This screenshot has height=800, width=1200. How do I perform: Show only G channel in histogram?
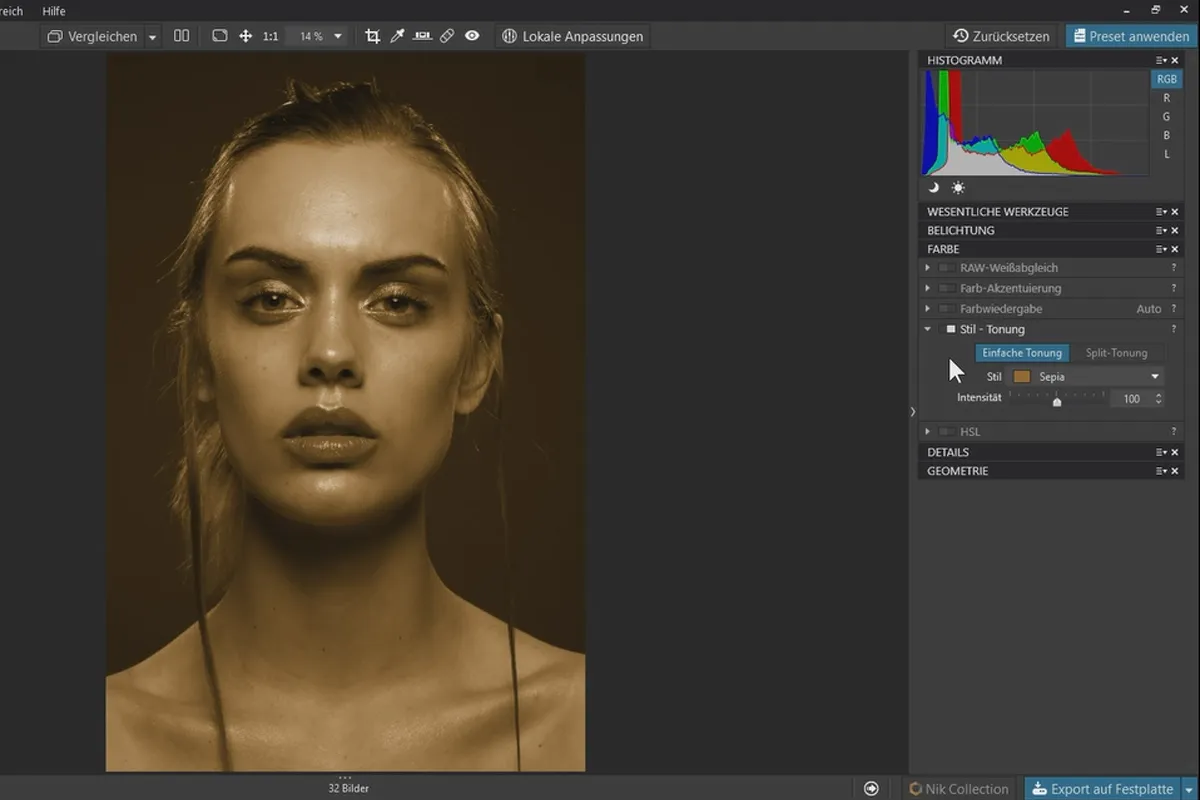click(1166, 117)
